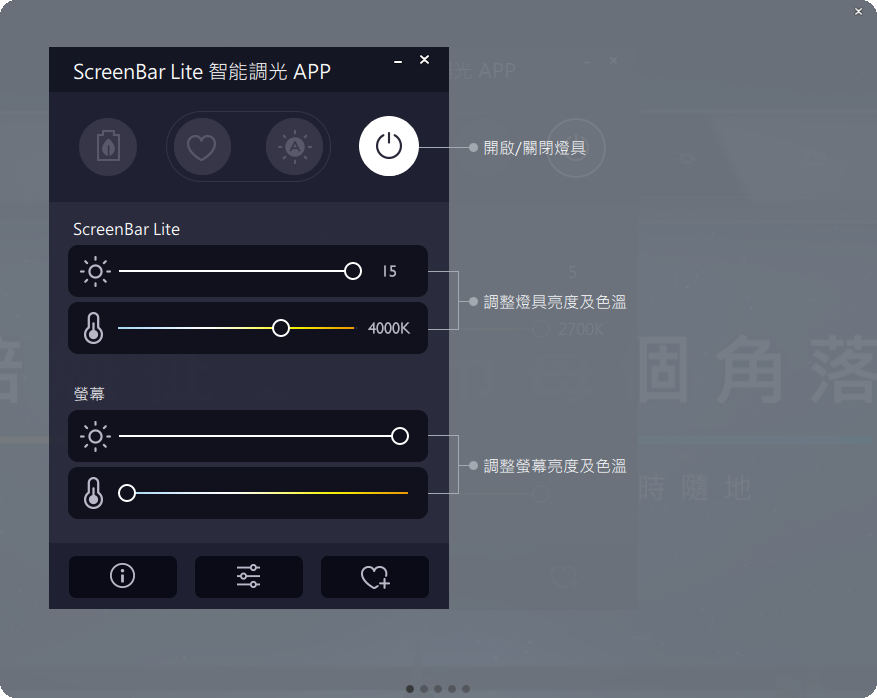
Task: Go to fourth tutorial page dot
Action: 452,689
